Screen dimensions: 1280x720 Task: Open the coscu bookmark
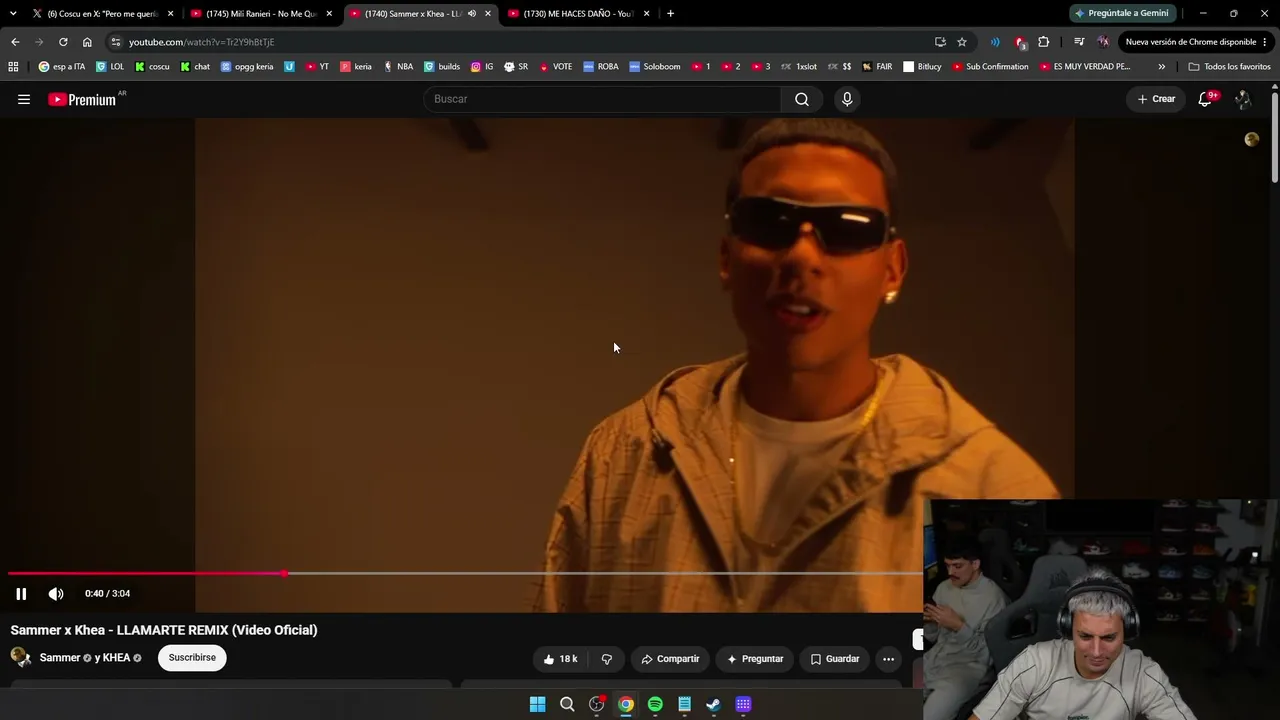[x=152, y=67]
